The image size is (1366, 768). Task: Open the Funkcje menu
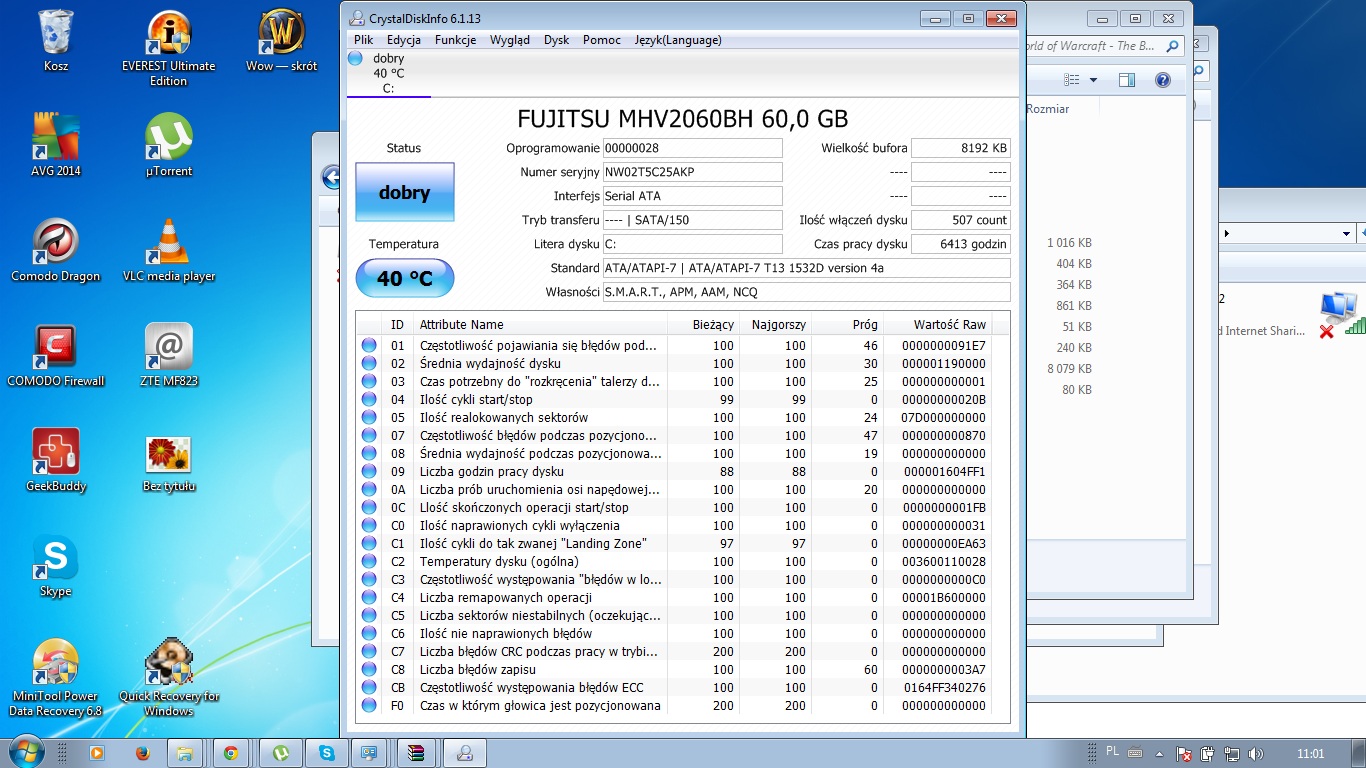pos(455,40)
